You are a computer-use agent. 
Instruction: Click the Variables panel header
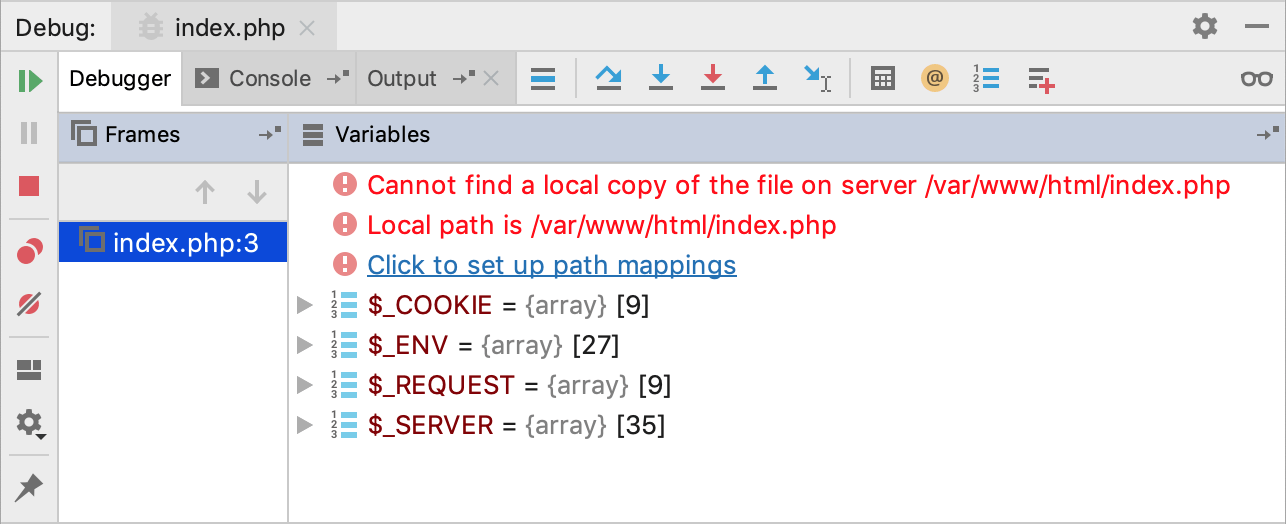point(787,135)
